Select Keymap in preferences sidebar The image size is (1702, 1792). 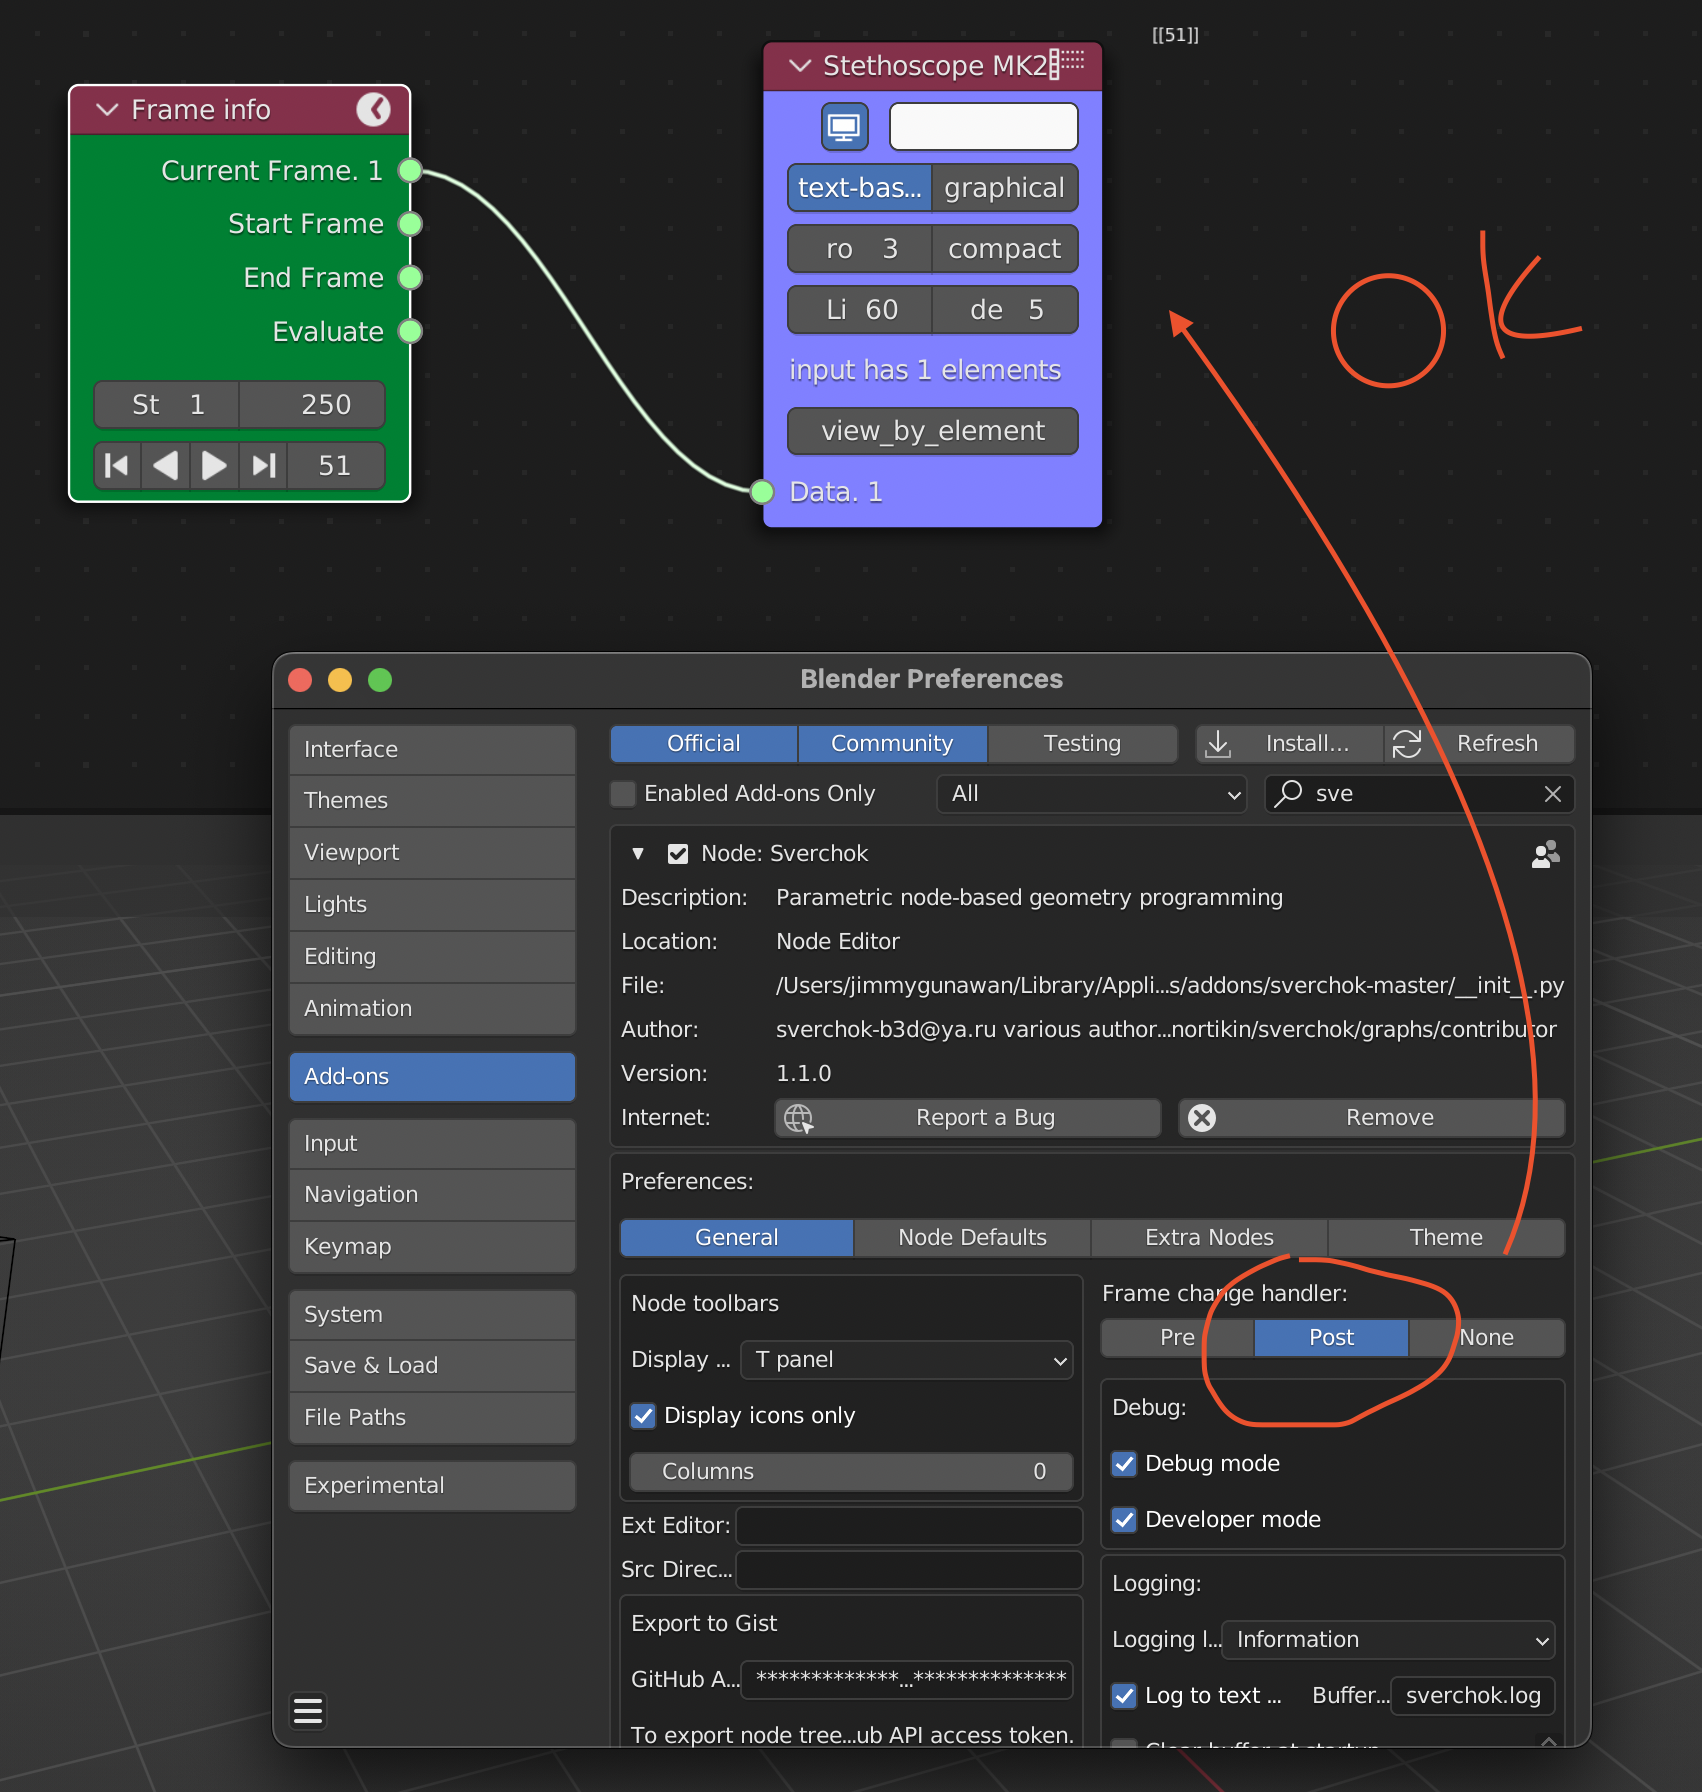click(432, 1247)
